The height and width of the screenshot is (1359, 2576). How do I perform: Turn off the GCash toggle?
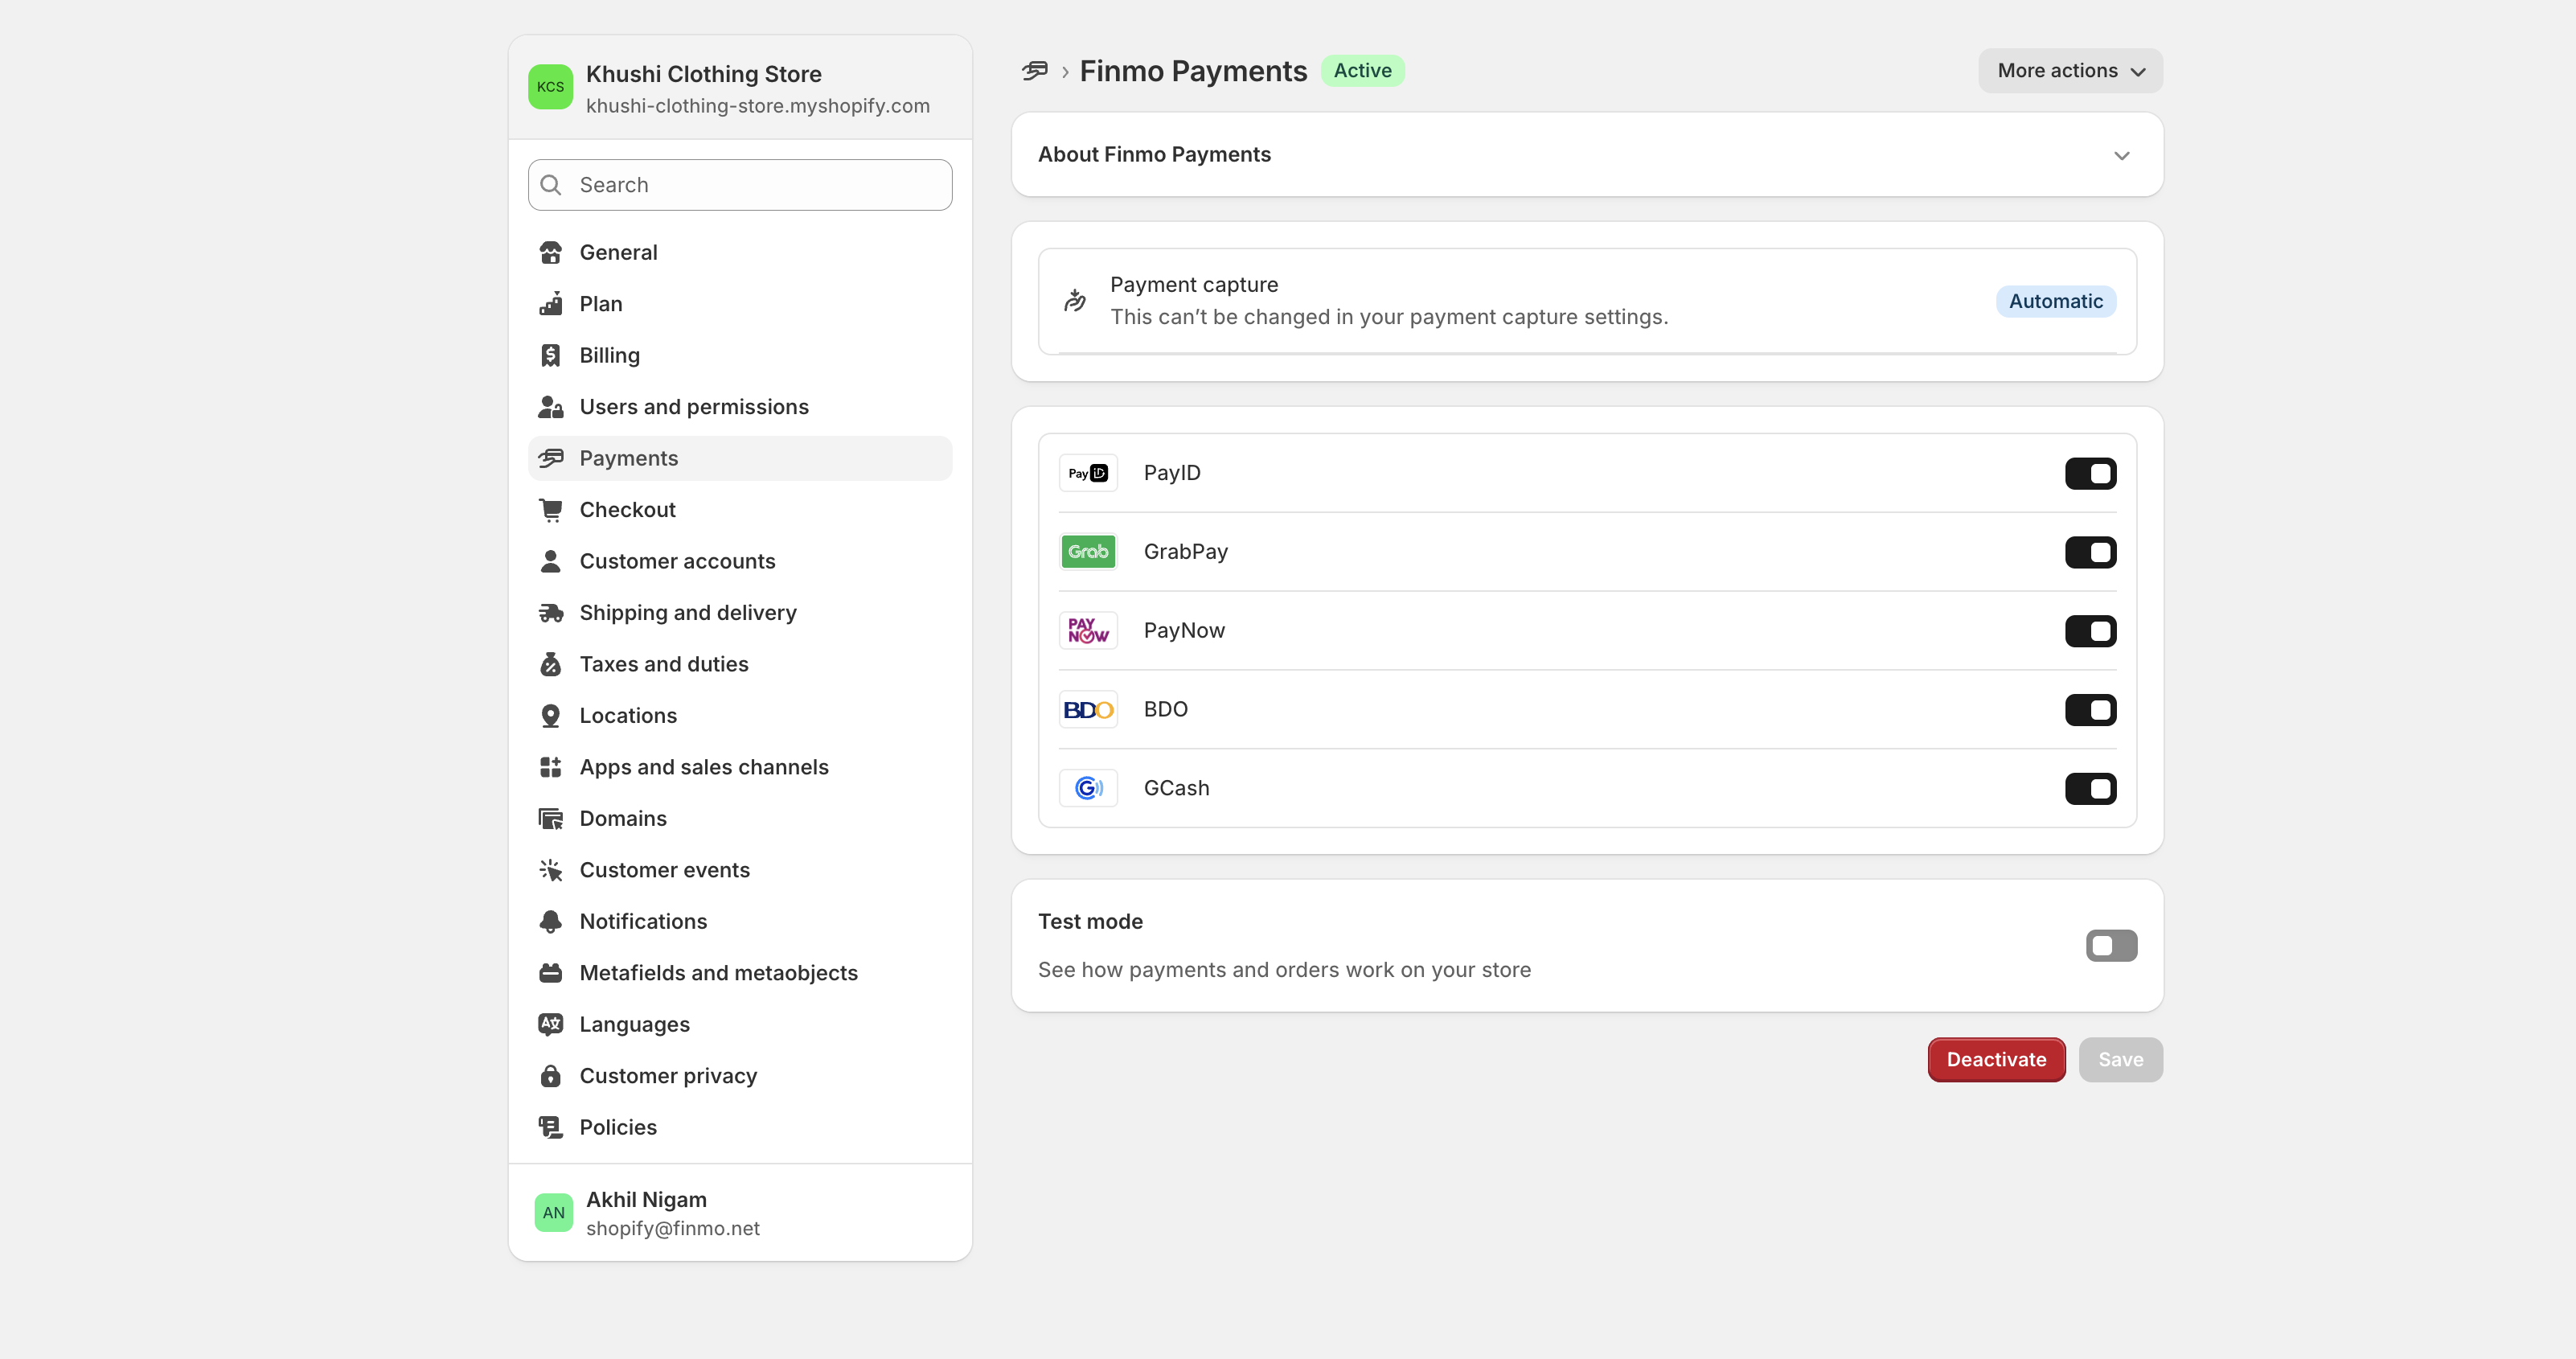coord(2090,789)
